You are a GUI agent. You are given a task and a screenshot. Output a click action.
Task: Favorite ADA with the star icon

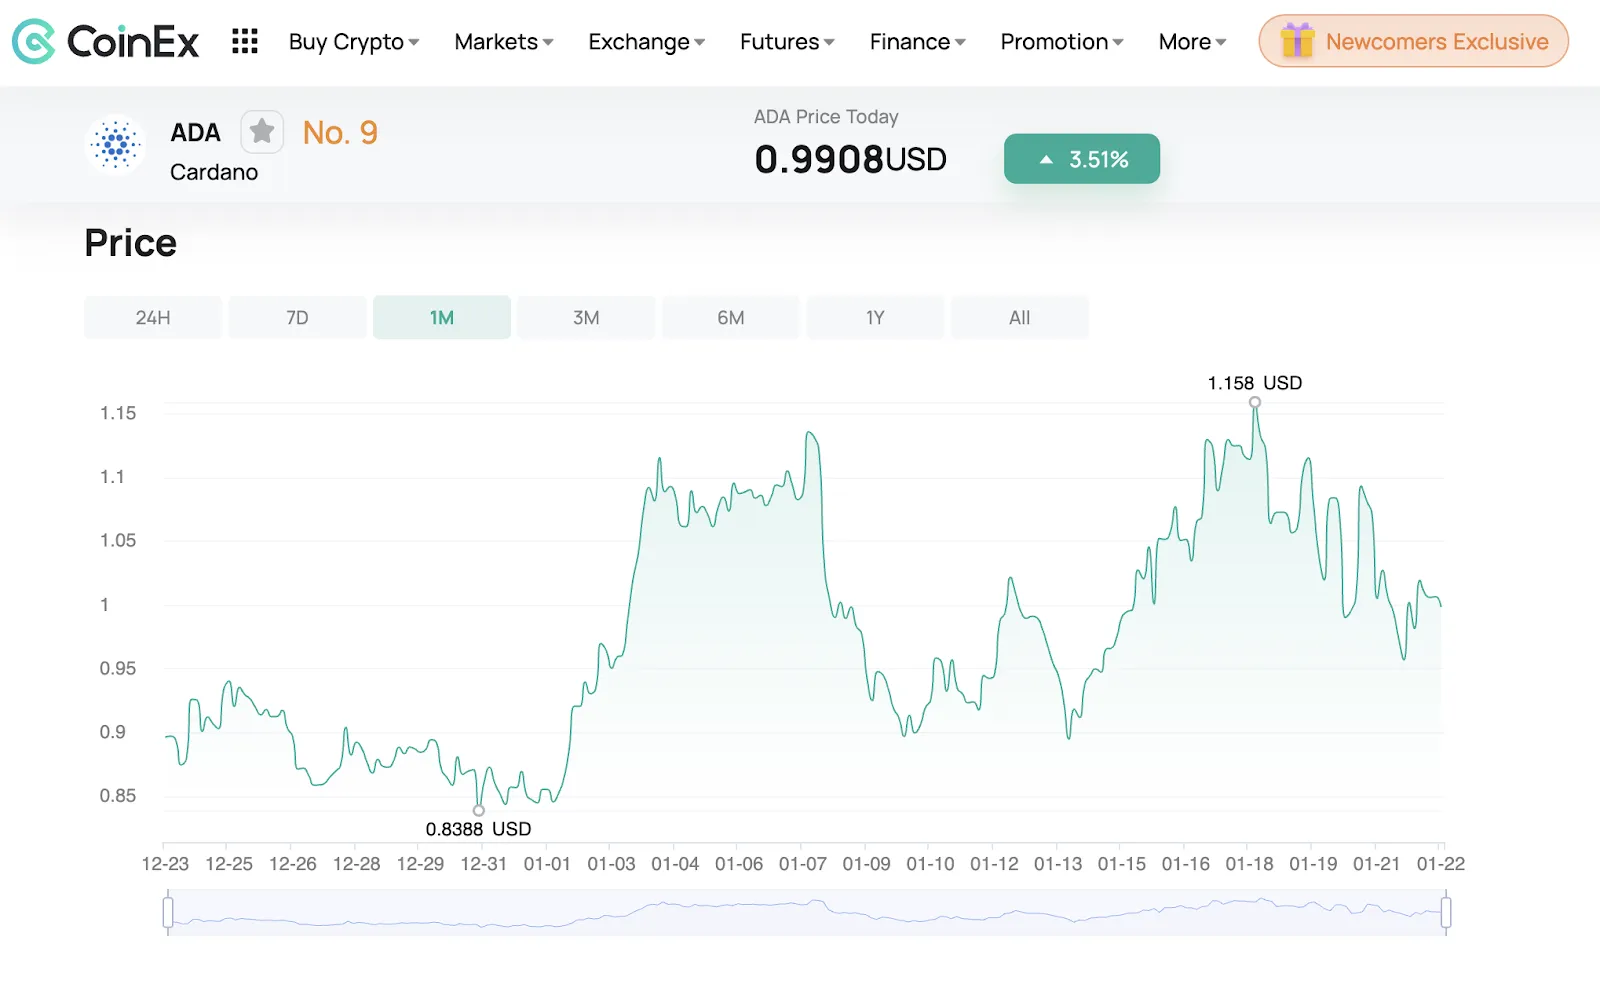(262, 131)
